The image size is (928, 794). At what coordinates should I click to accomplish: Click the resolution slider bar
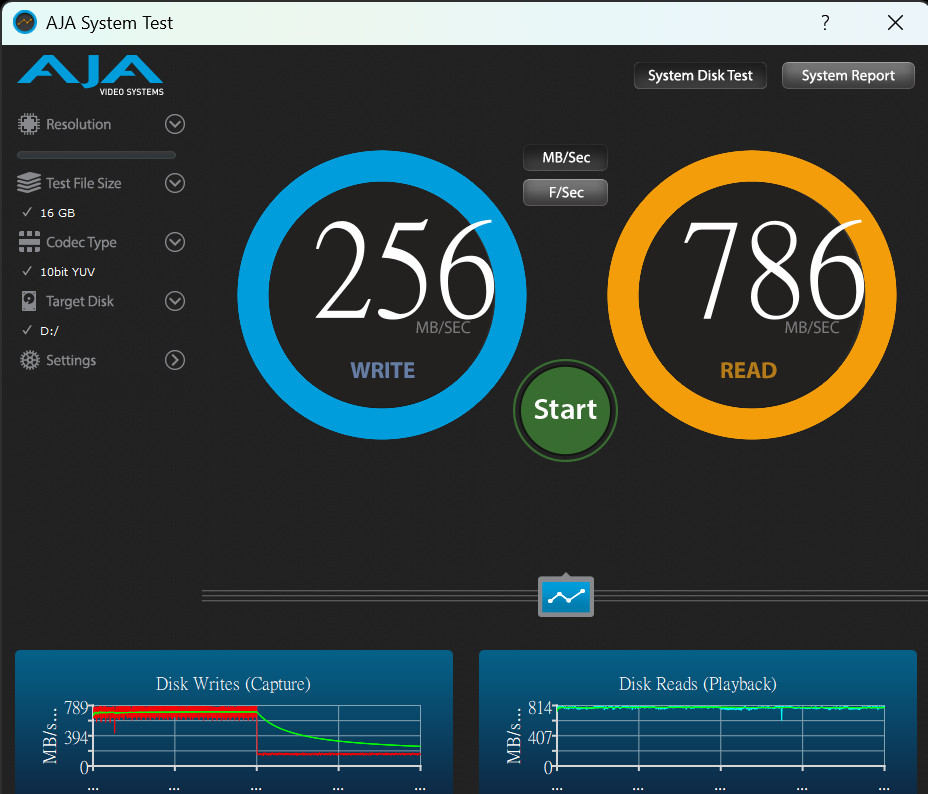click(96, 155)
